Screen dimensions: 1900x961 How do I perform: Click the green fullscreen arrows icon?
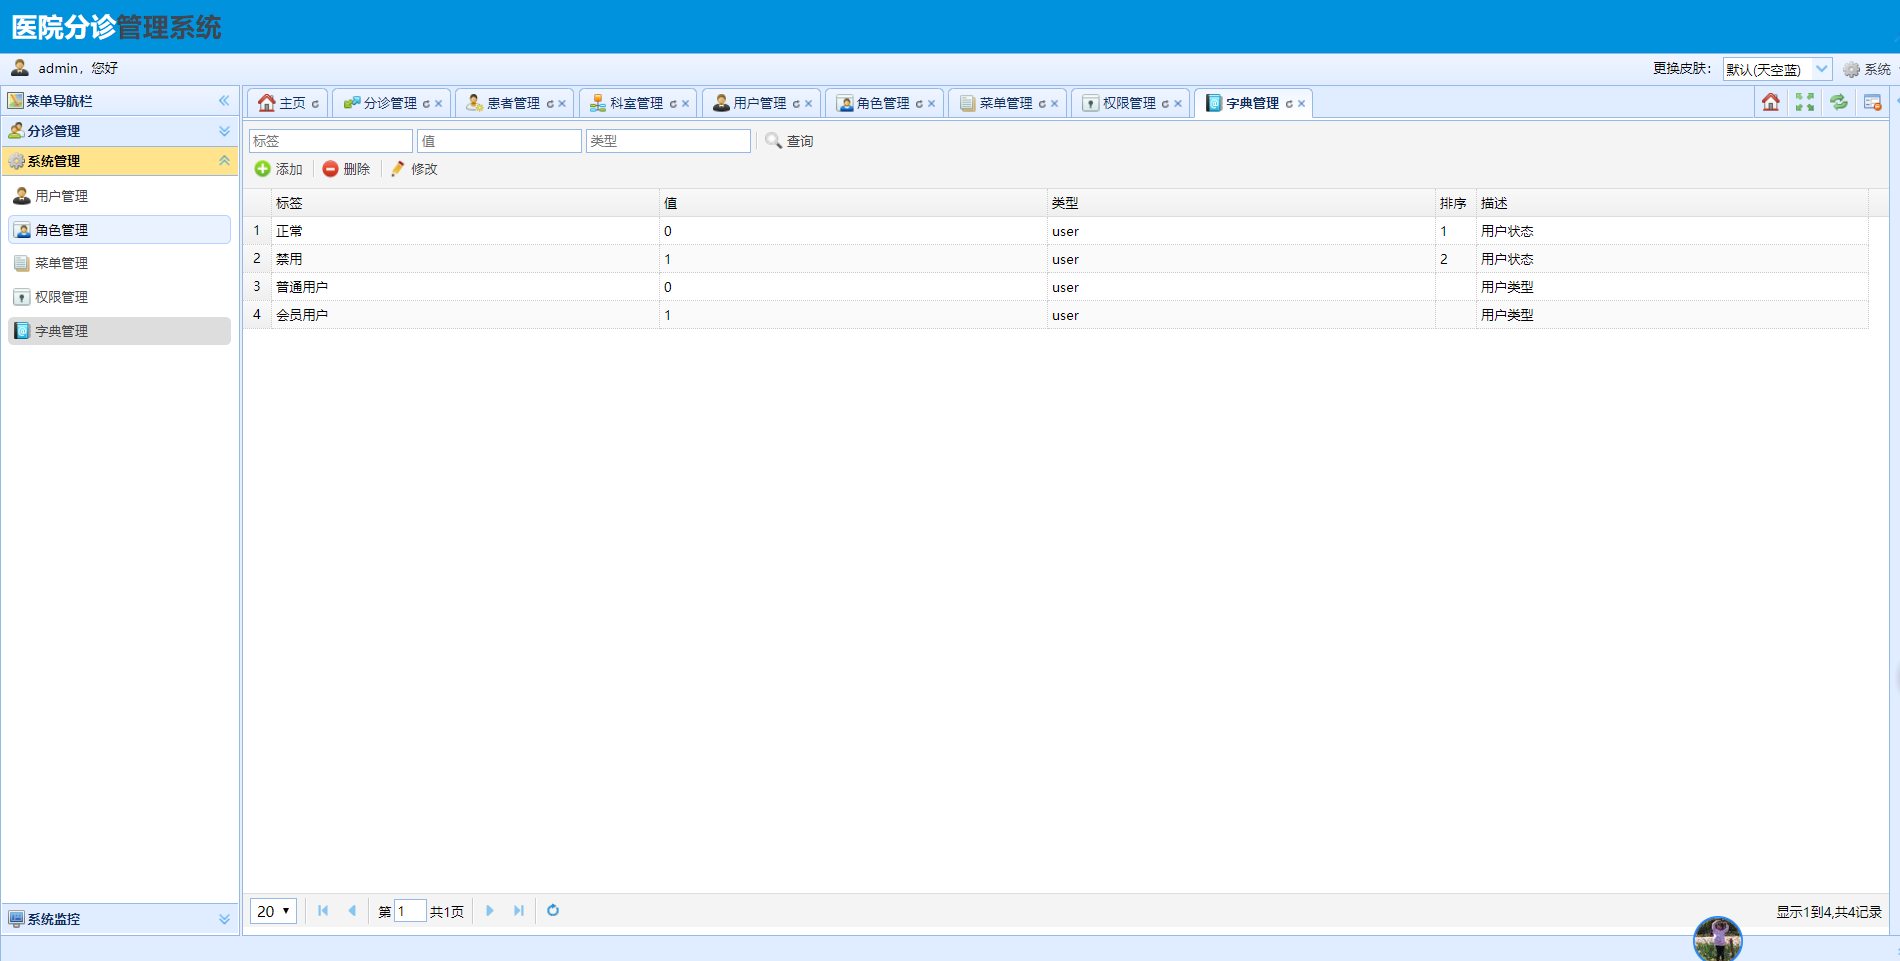click(x=1805, y=102)
